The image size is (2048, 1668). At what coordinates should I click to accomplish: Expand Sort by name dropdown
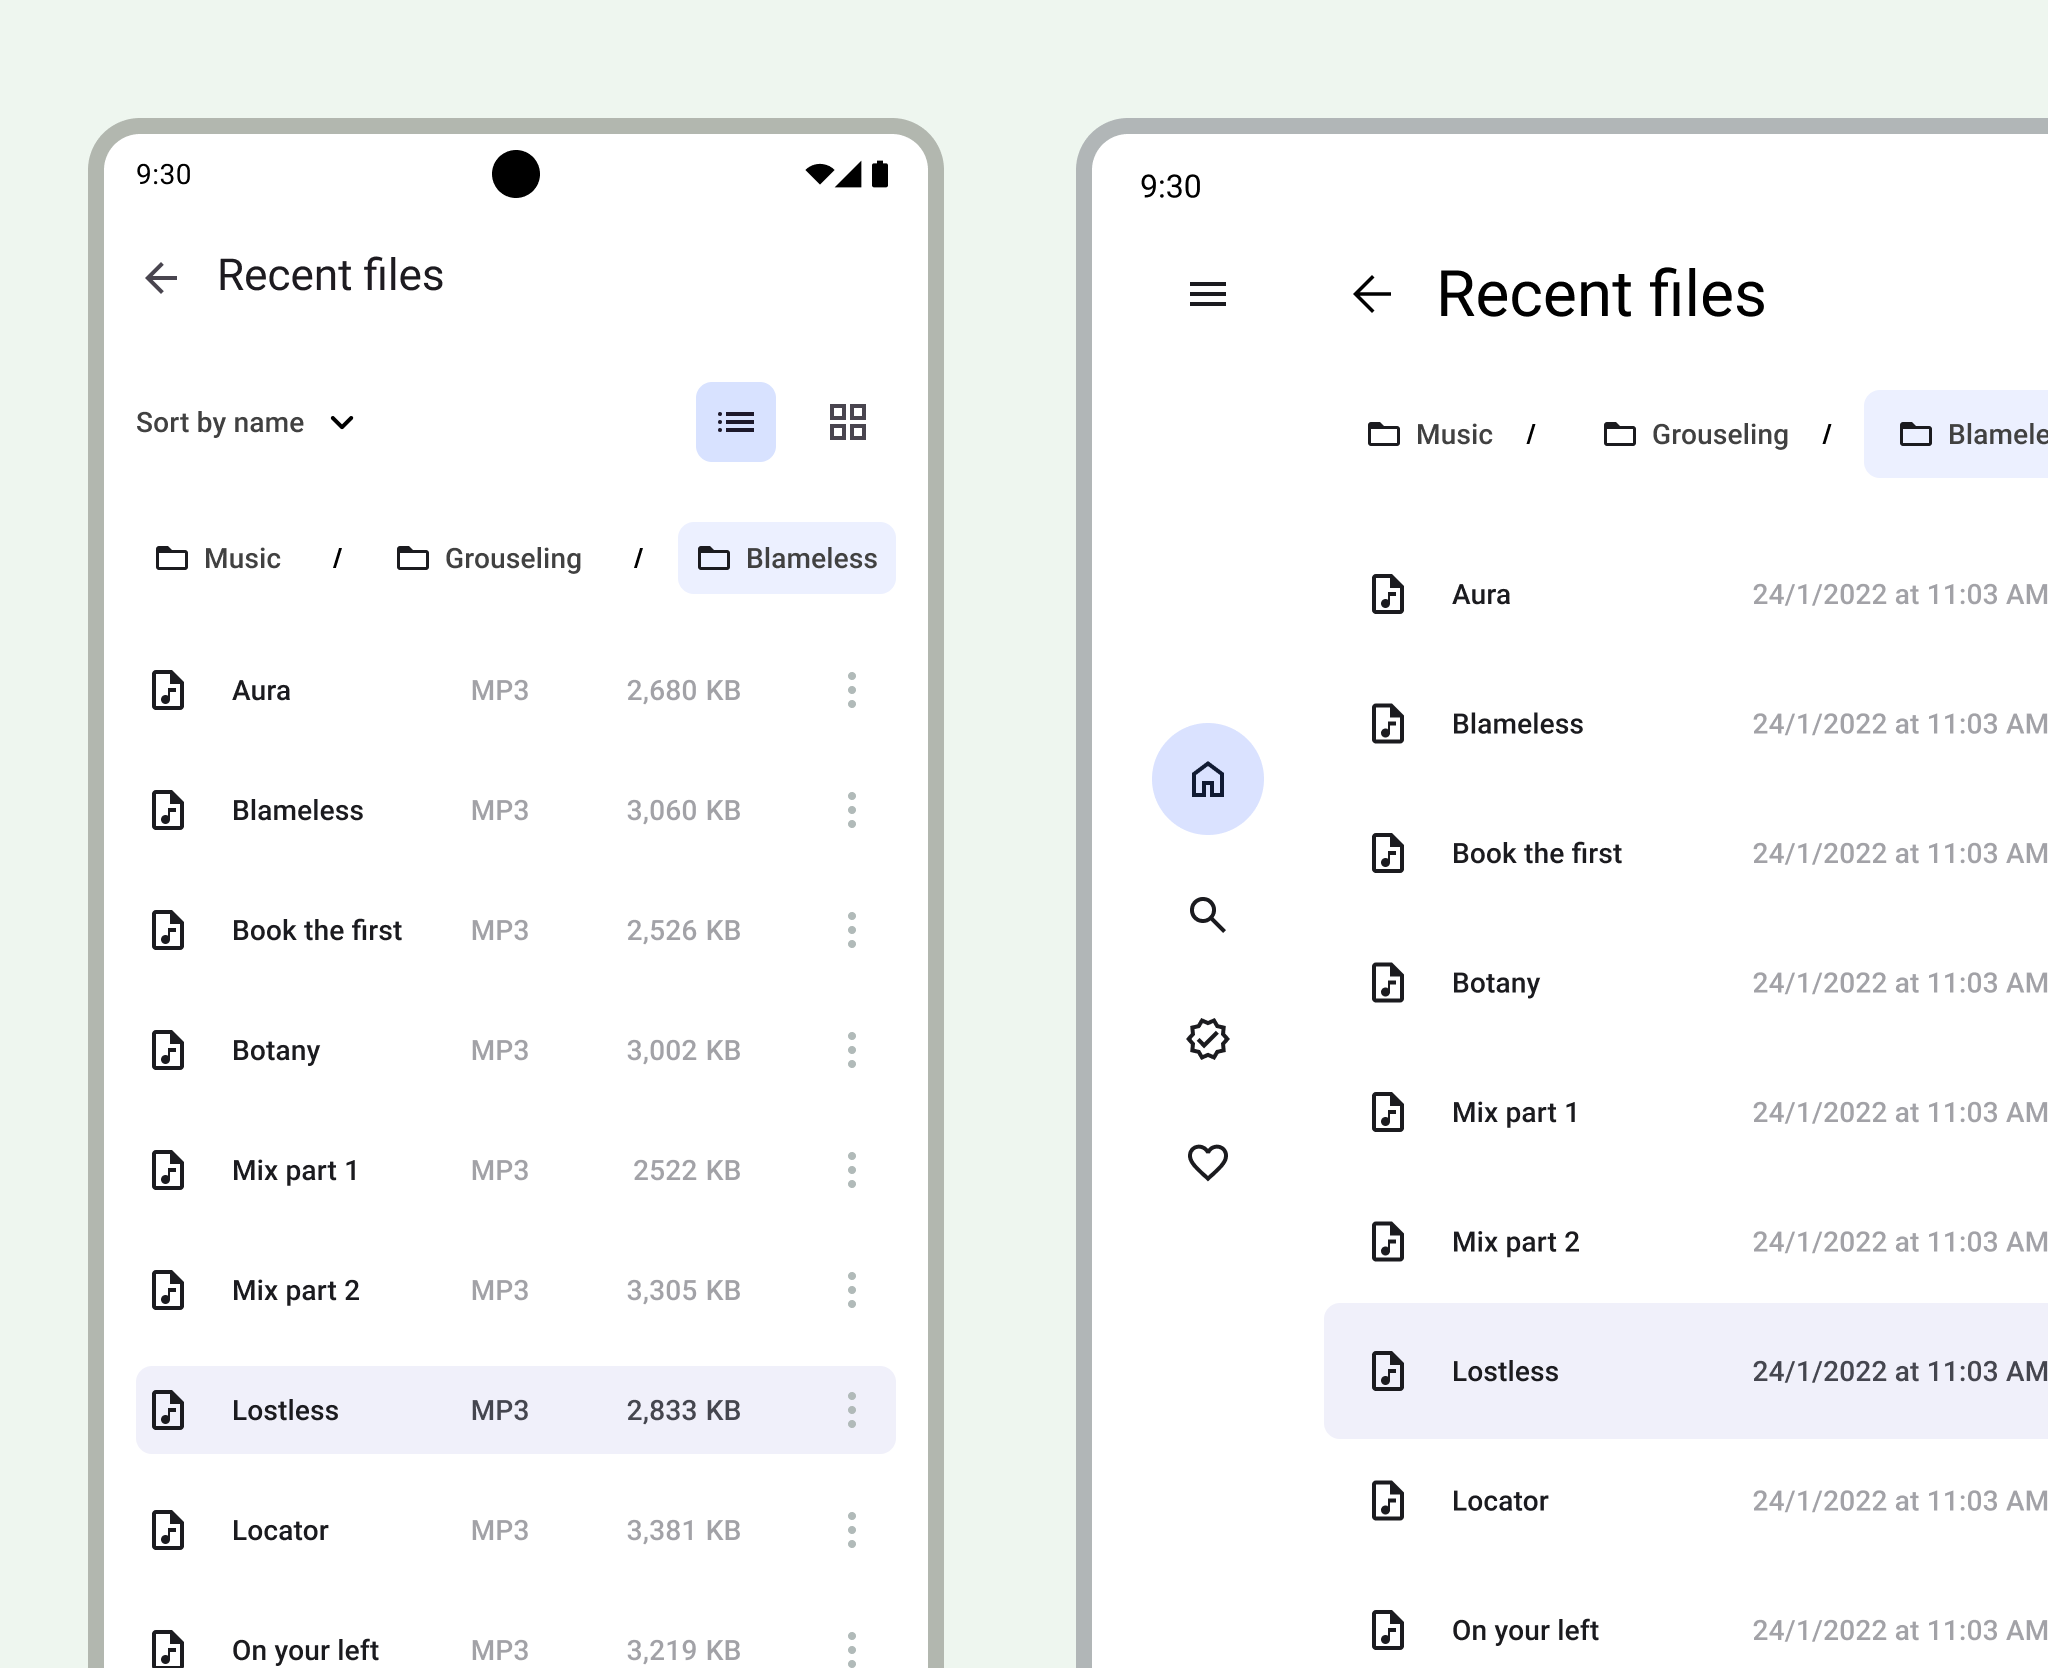[247, 422]
